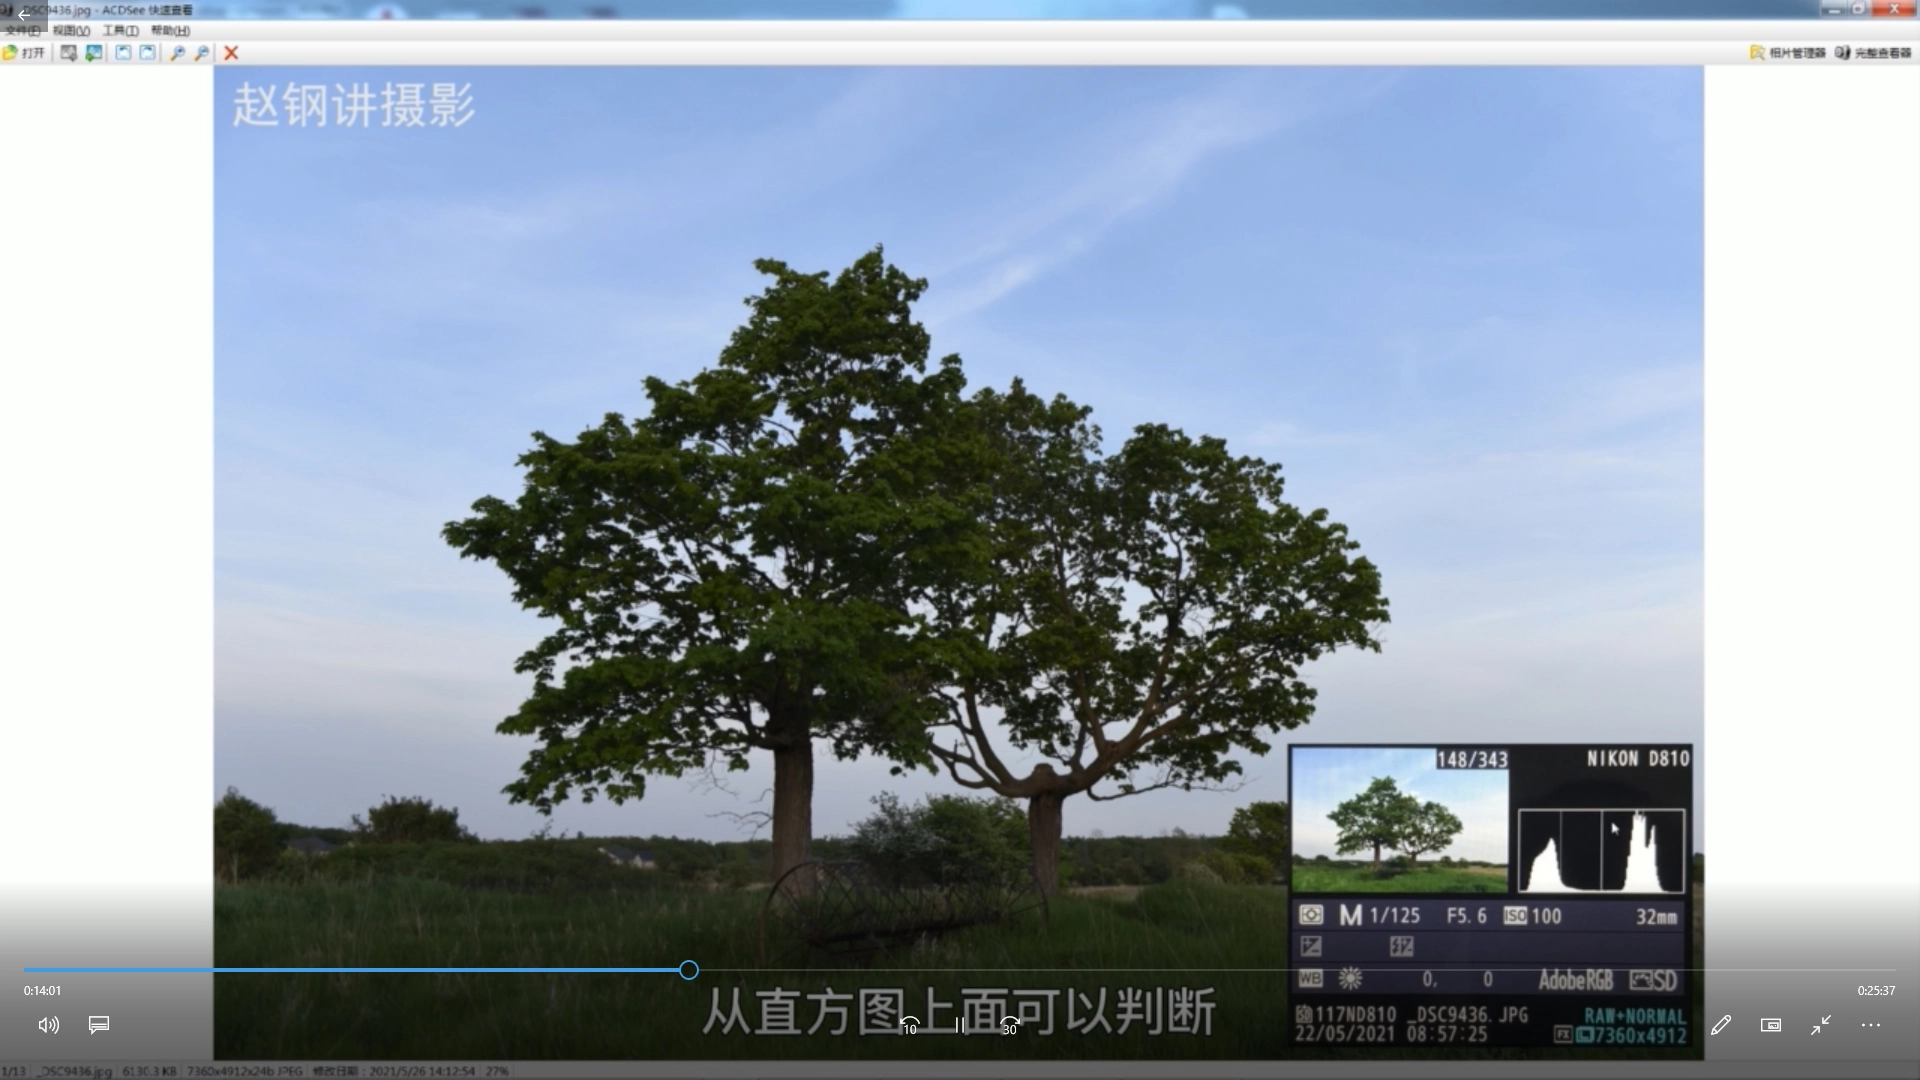Open 相片管理器 photo manager
The image size is (1920, 1080).
pyautogui.click(x=1788, y=53)
